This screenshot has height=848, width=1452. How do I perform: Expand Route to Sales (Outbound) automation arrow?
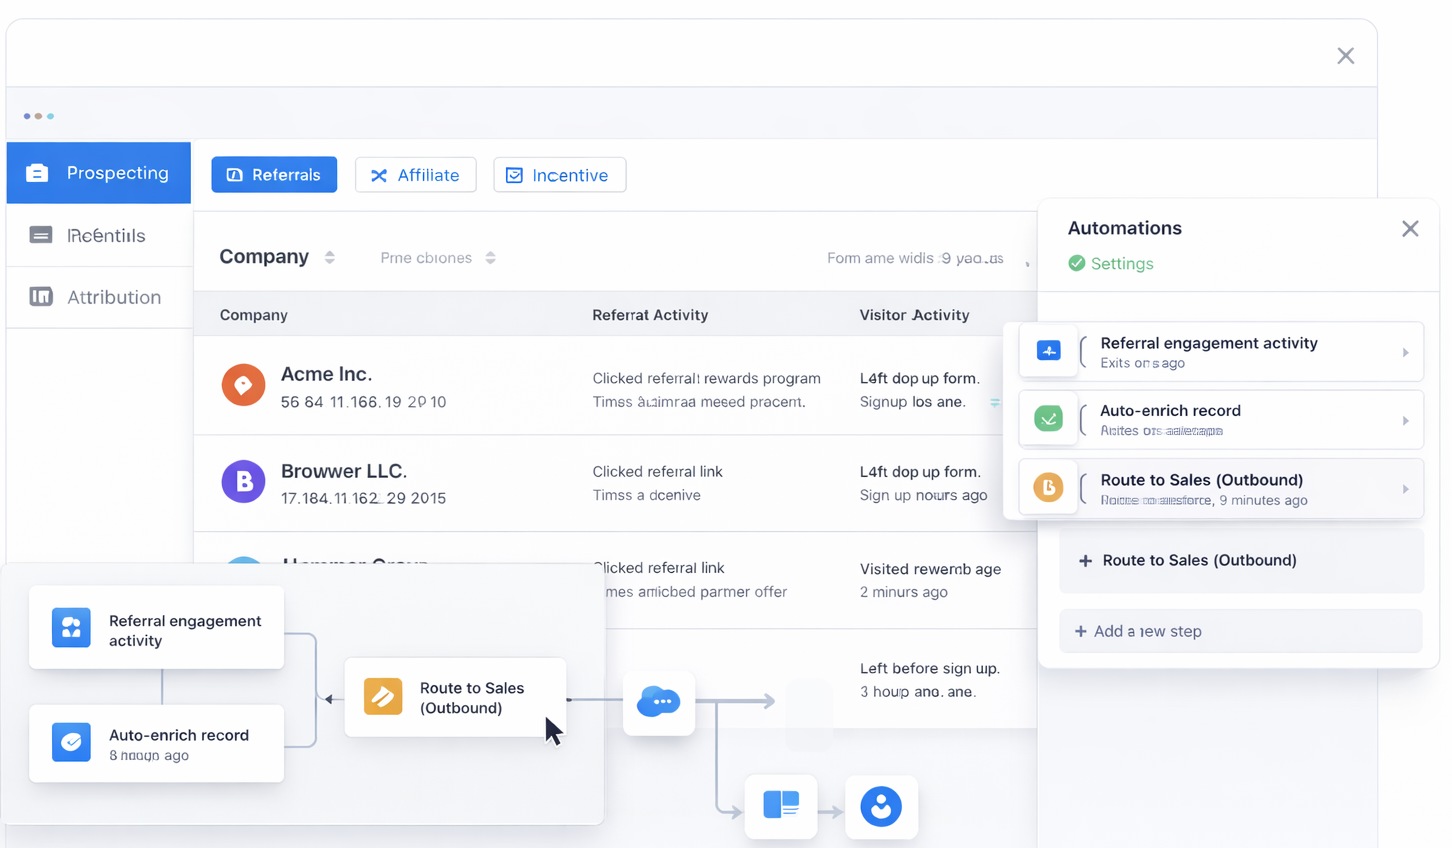tap(1405, 490)
